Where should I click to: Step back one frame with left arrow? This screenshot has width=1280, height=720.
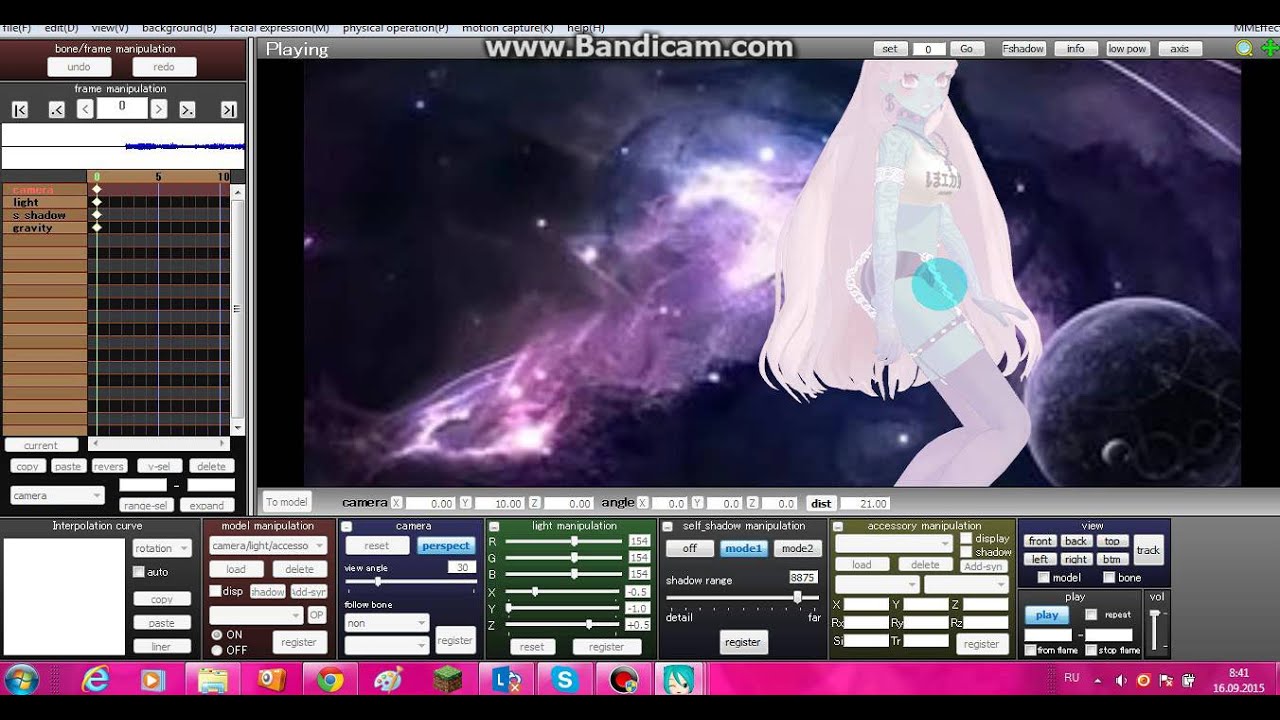[x=86, y=109]
